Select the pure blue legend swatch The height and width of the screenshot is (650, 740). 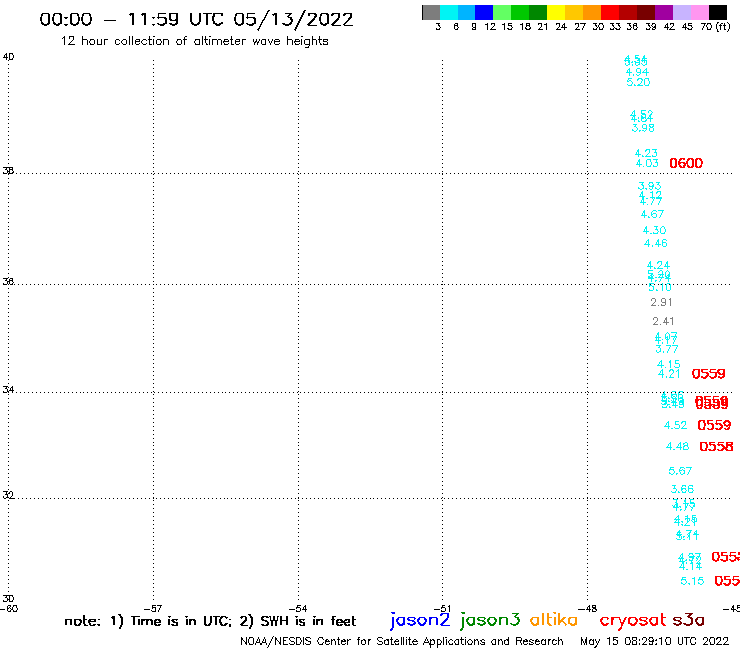tap(484, 12)
